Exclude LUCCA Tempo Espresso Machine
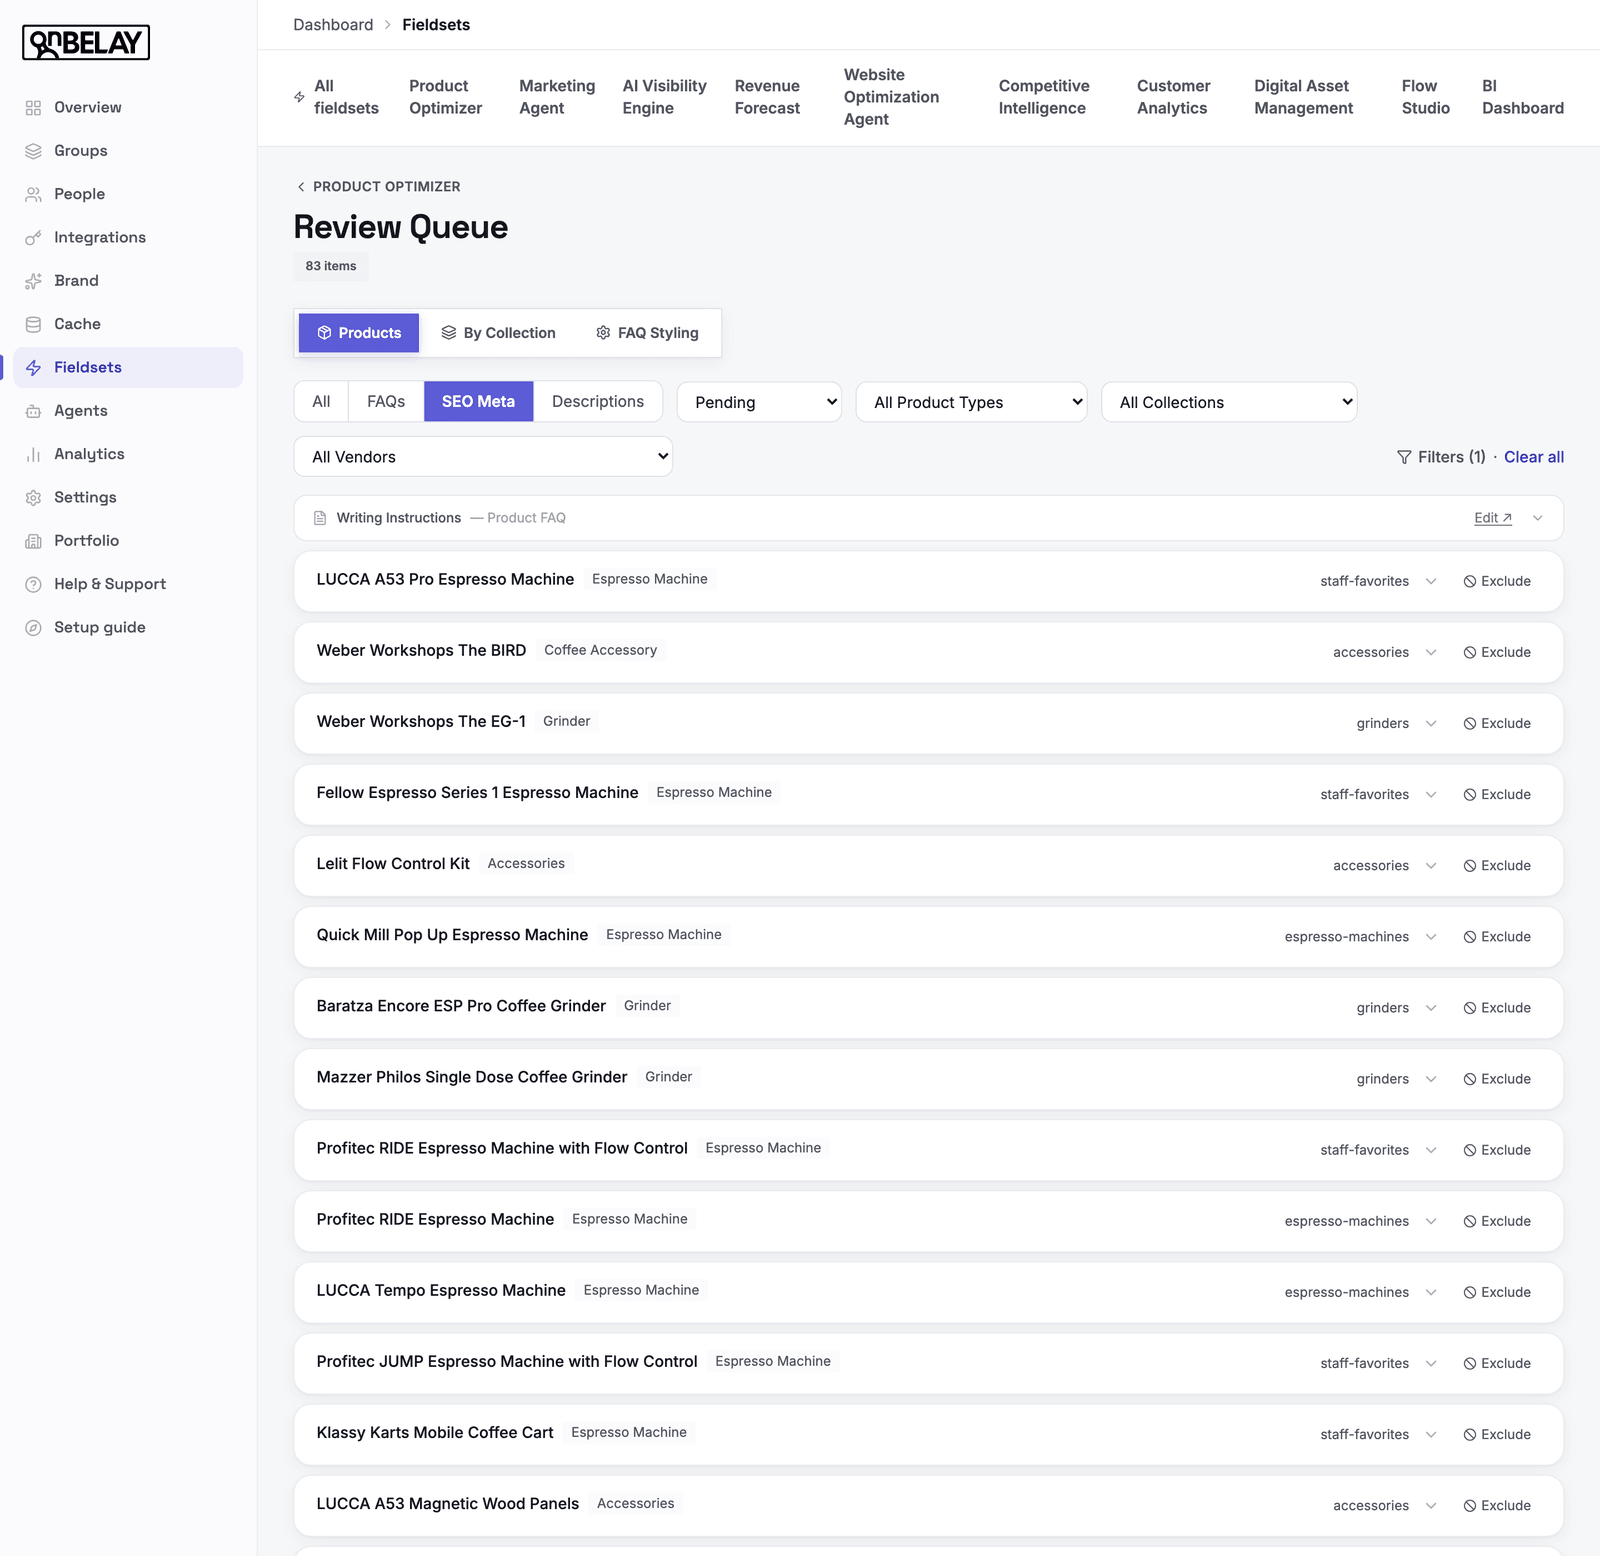 point(1497,1292)
